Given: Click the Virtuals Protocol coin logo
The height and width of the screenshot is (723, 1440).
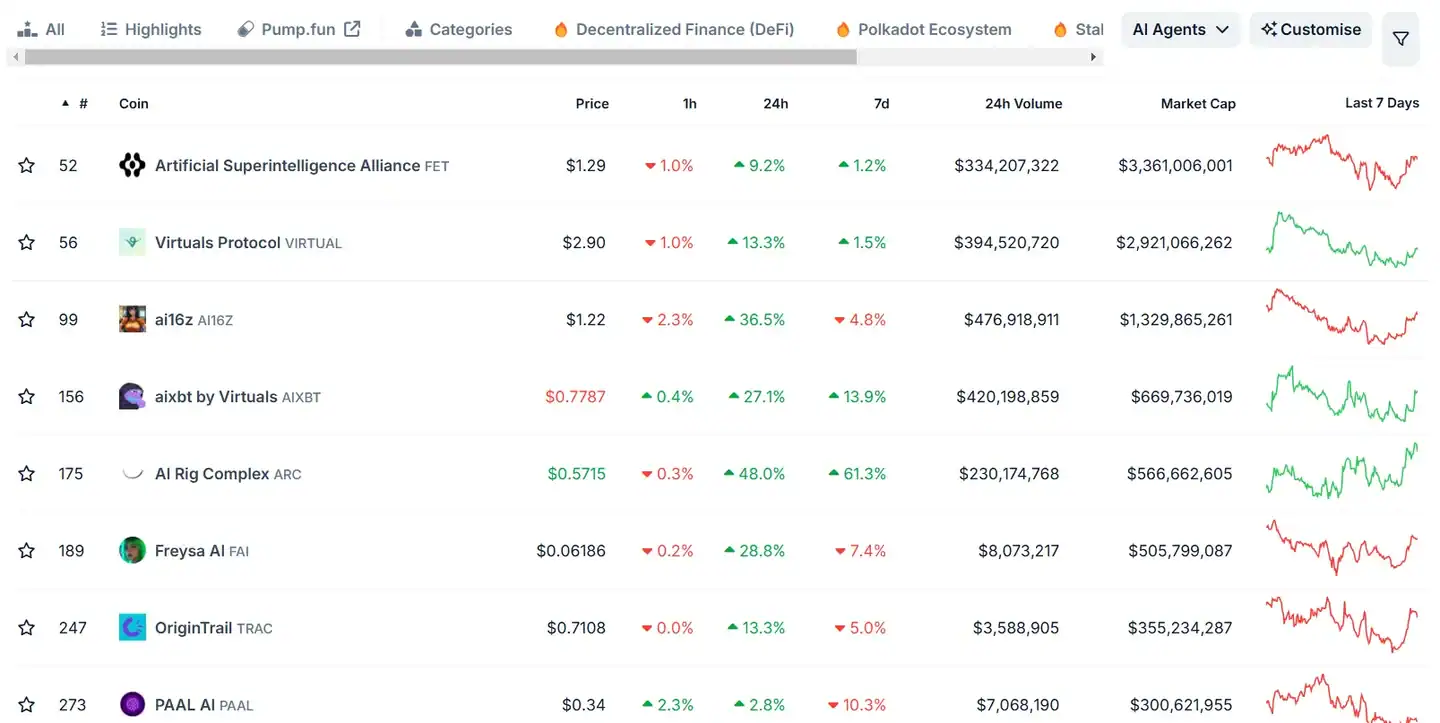Looking at the screenshot, I should [x=132, y=243].
